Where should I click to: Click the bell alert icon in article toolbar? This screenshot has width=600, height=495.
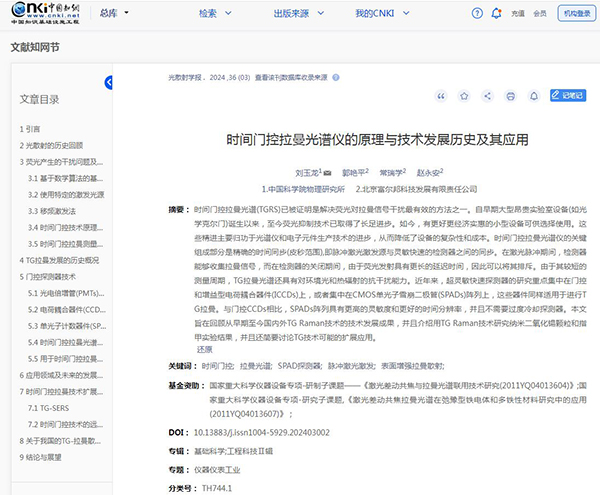coord(532,96)
